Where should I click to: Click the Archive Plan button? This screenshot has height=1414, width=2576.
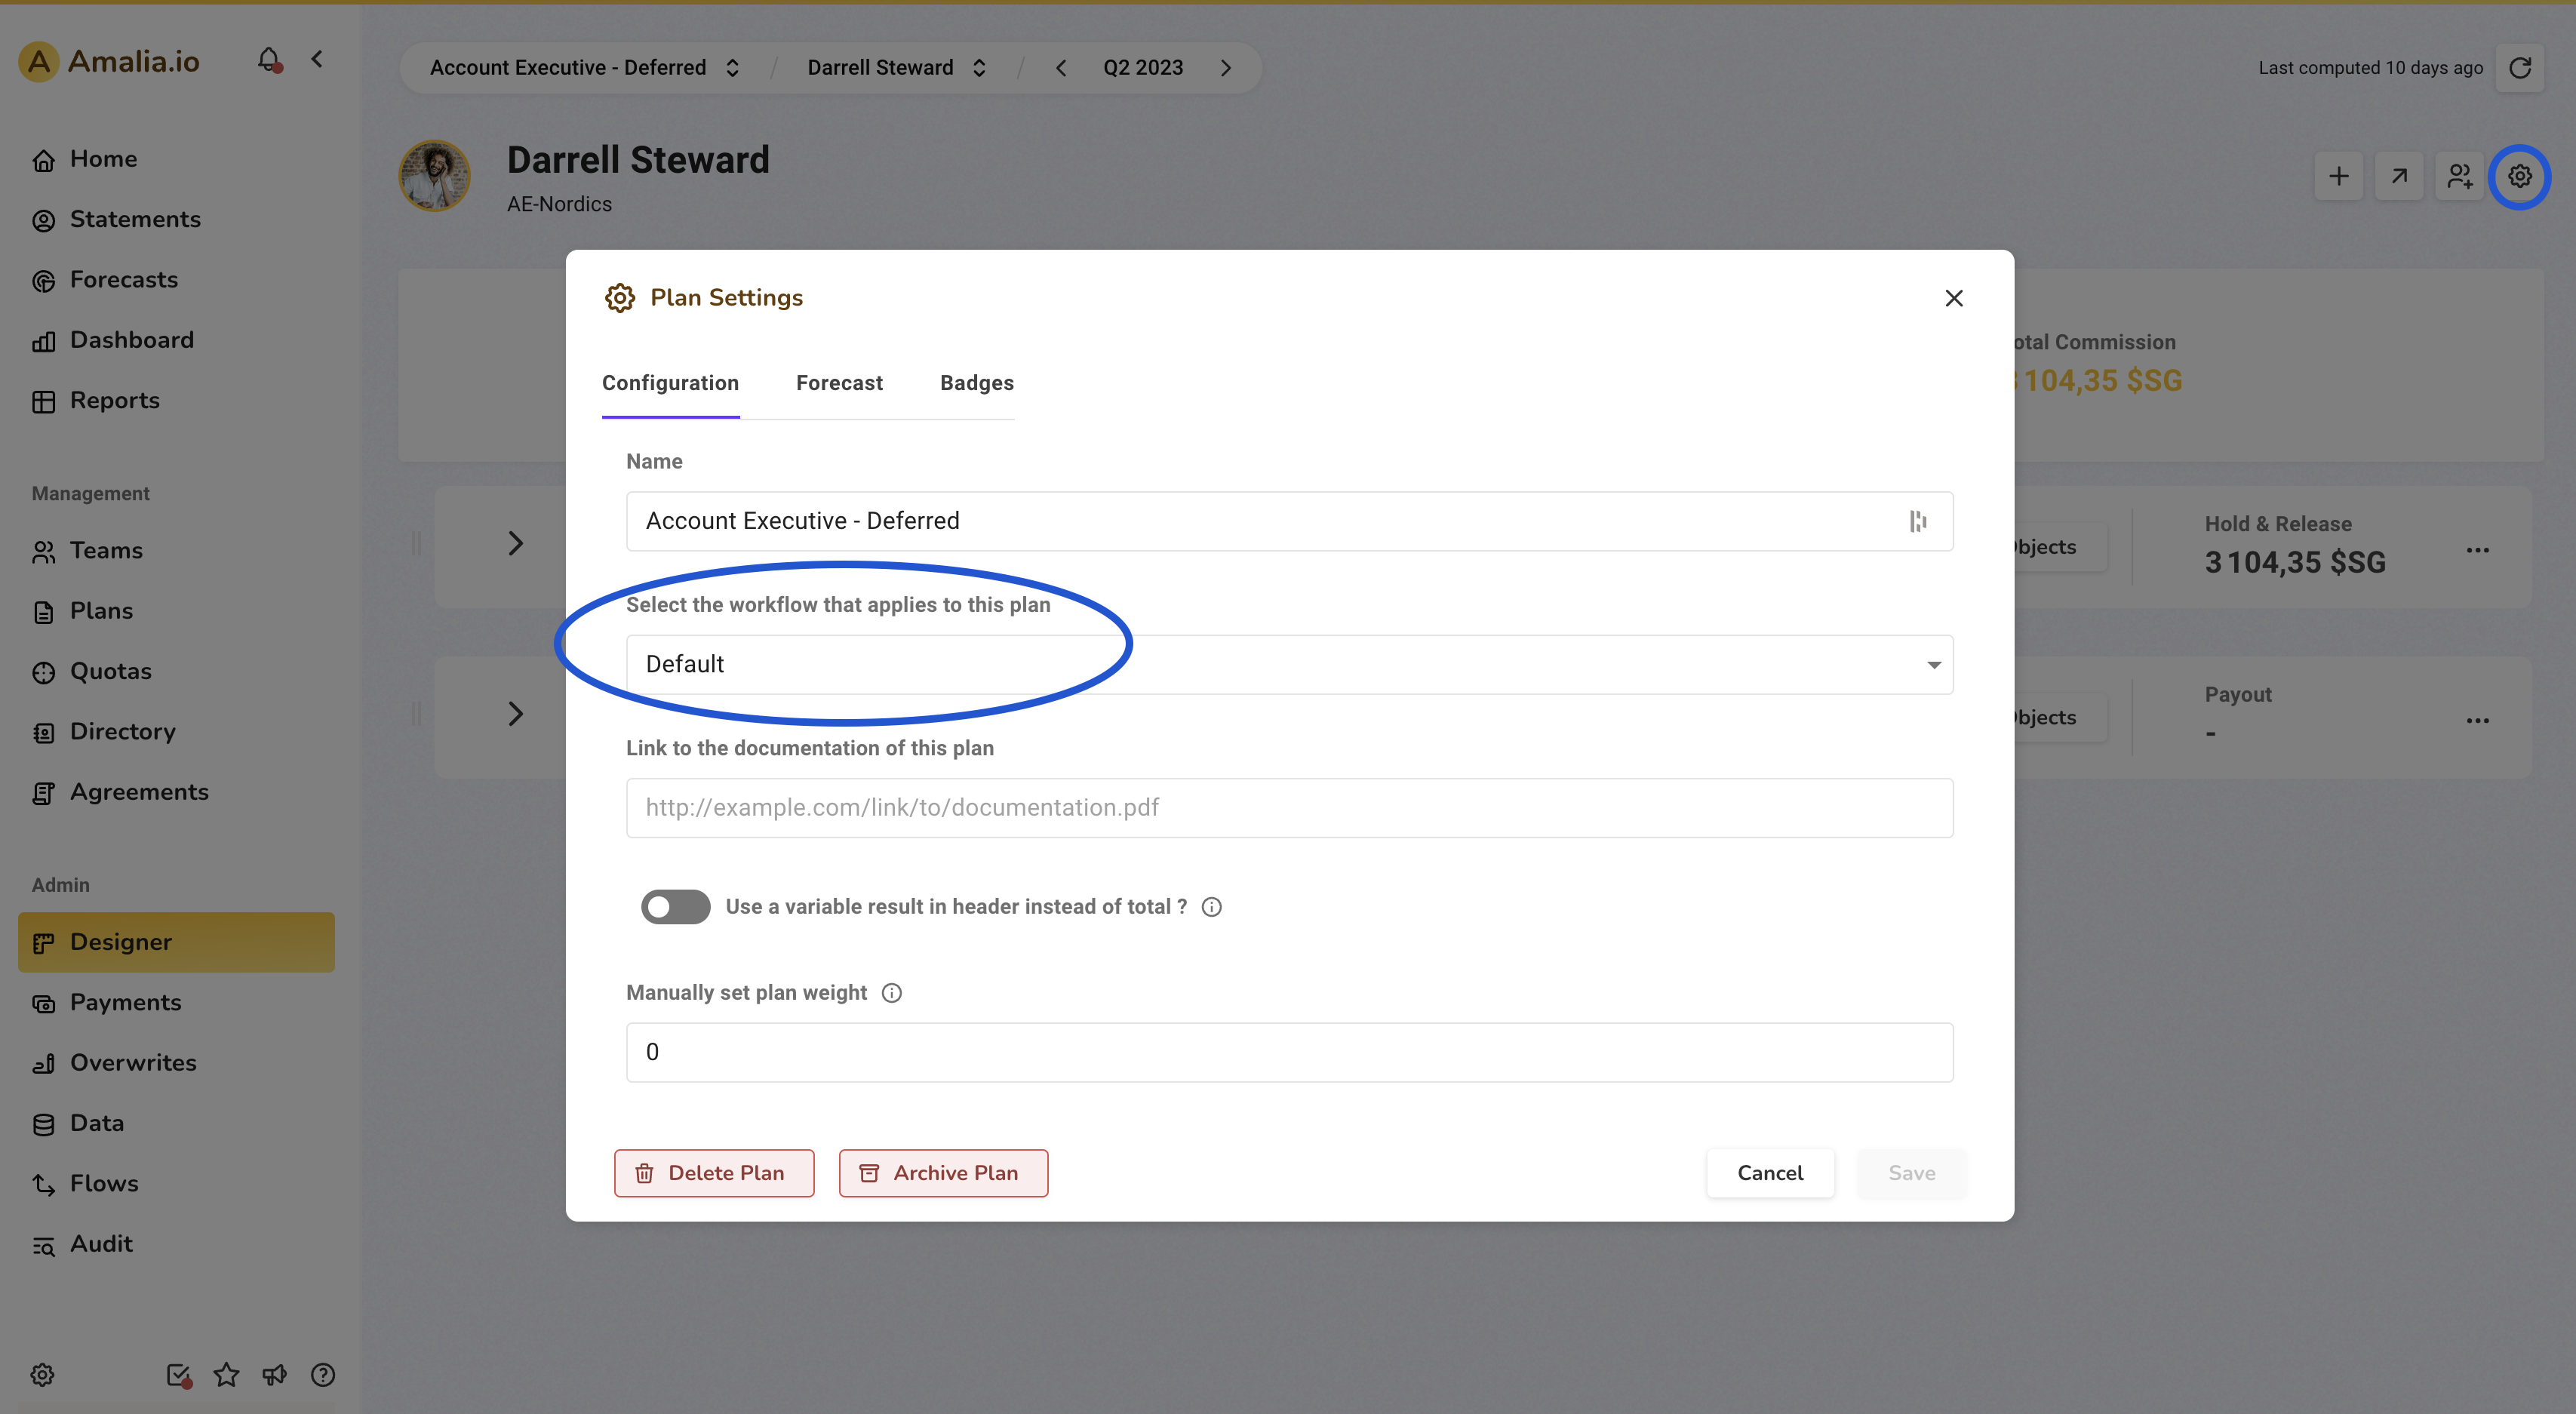click(x=943, y=1173)
